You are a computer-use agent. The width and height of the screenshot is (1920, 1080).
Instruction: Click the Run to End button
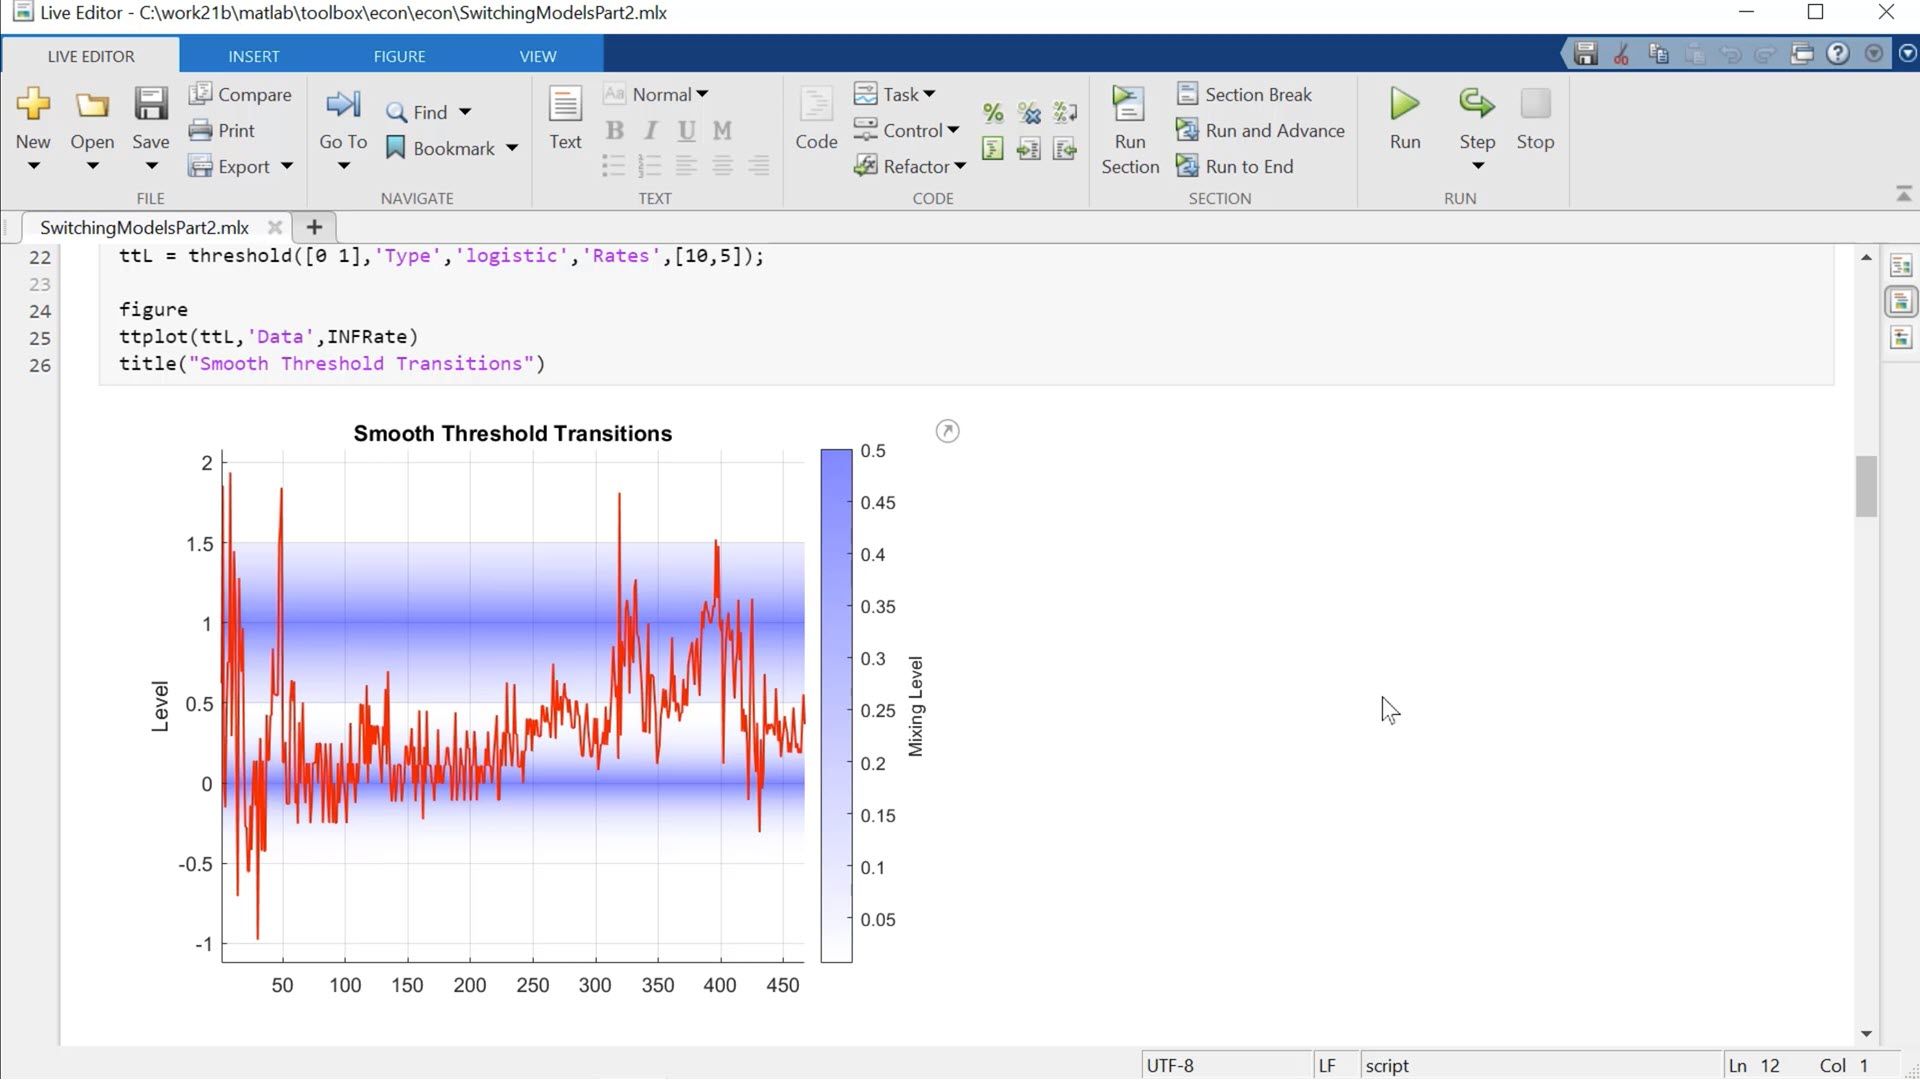(x=1247, y=165)
